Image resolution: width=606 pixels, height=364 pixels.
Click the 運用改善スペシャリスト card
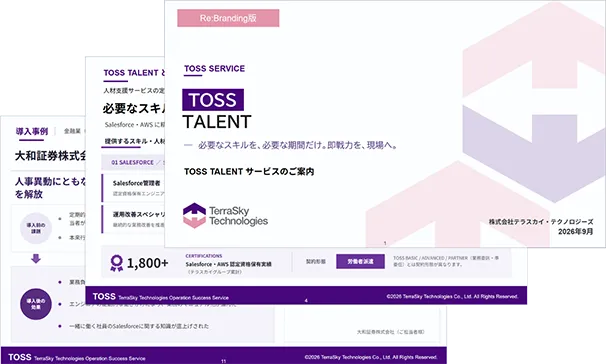133,219
